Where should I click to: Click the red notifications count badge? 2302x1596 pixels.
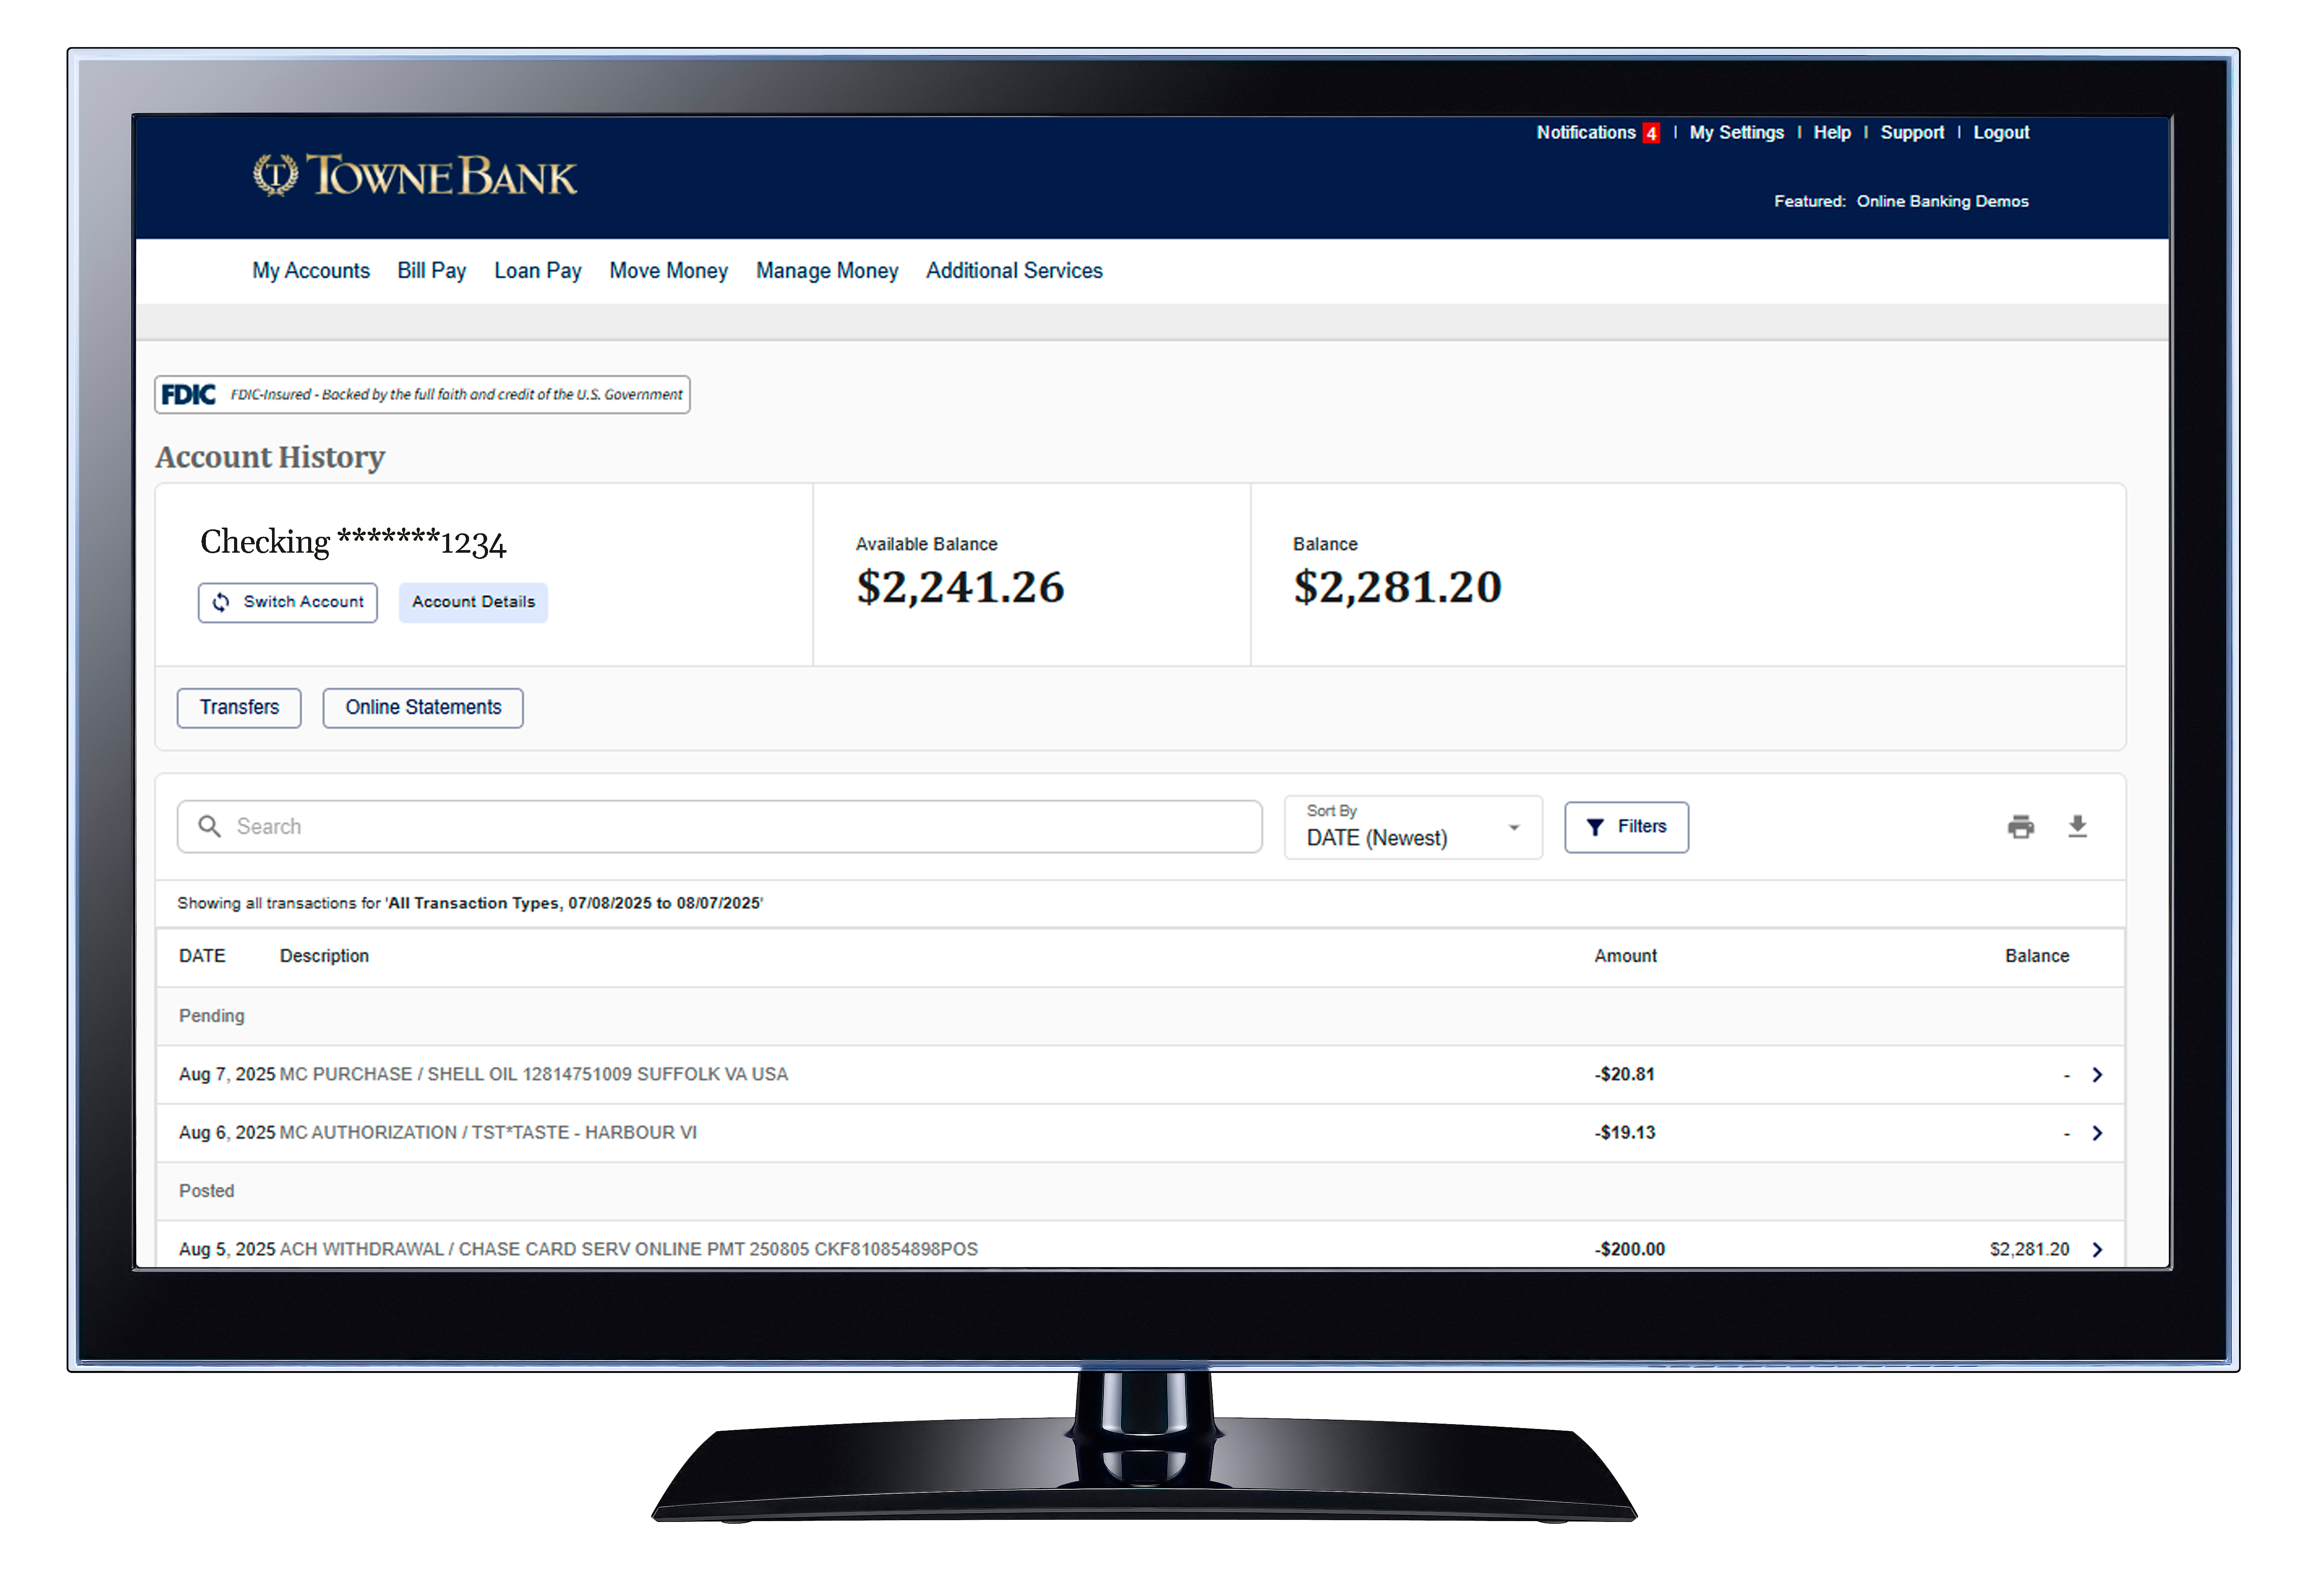coord(1651,133)
